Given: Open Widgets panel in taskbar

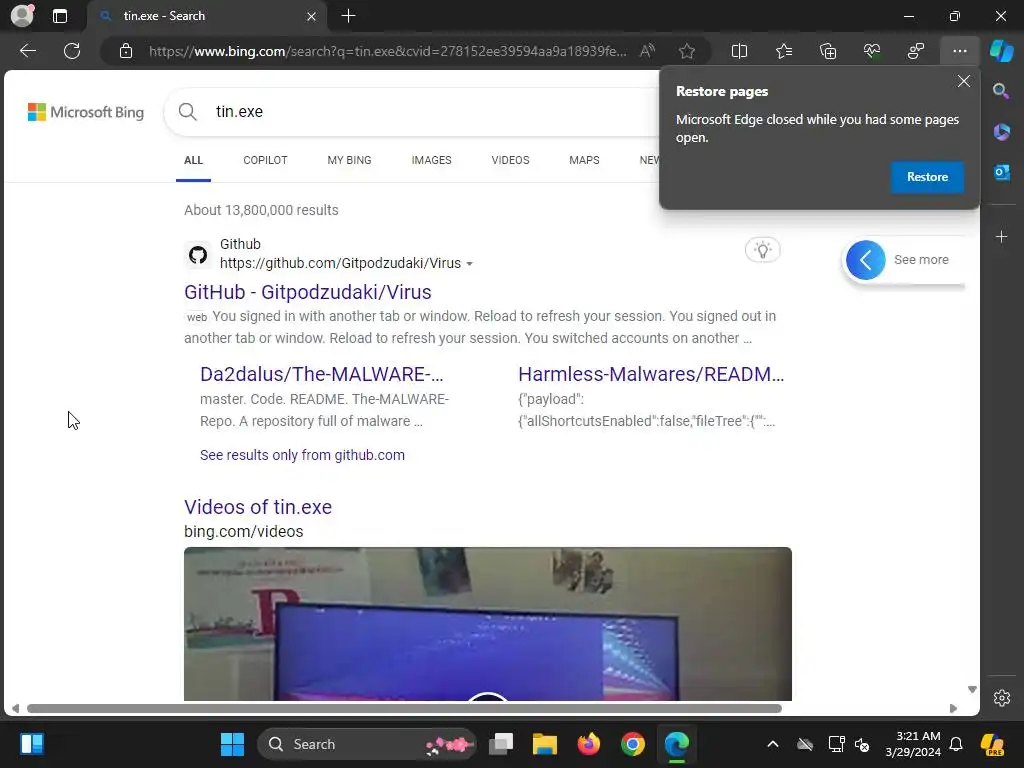Looking at the screenshot, I should tap(31, 744).
